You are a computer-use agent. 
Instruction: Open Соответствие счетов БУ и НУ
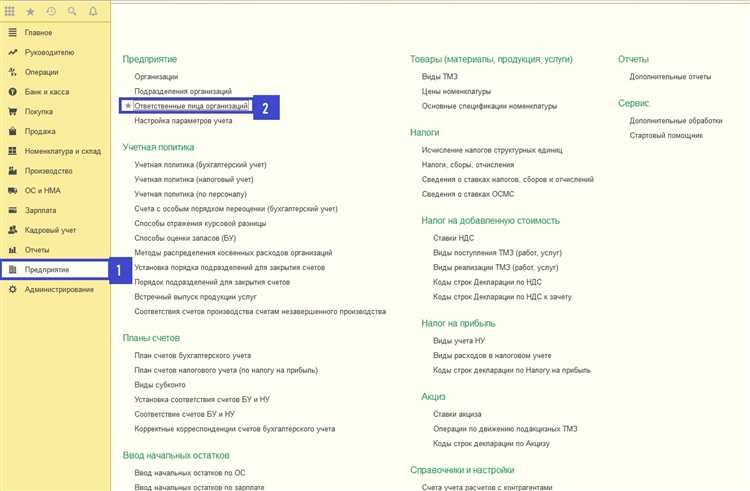click(x=185, y=414)
